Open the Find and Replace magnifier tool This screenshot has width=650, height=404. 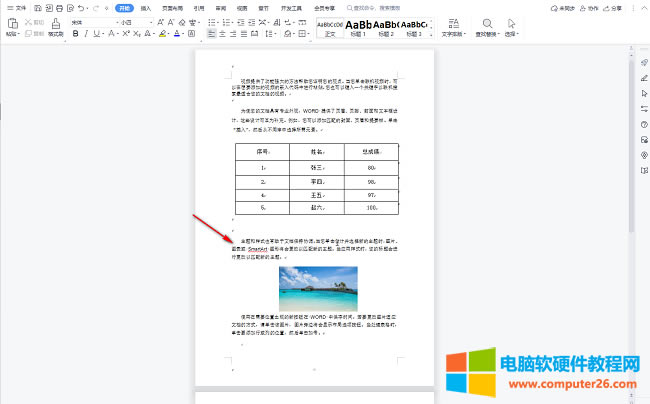coord(486,24)
